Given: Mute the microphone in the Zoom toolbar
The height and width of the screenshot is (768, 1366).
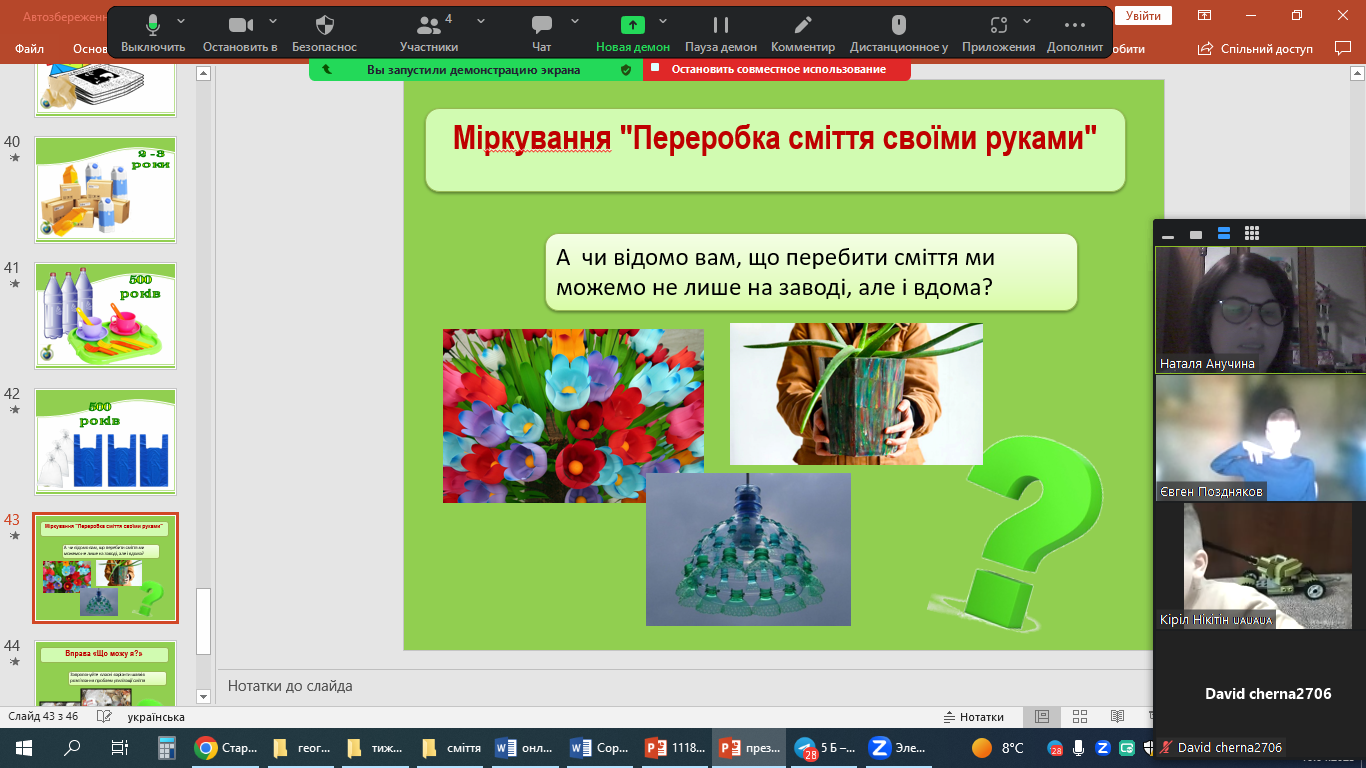Looking at the screenshot, I should point(153,26).
